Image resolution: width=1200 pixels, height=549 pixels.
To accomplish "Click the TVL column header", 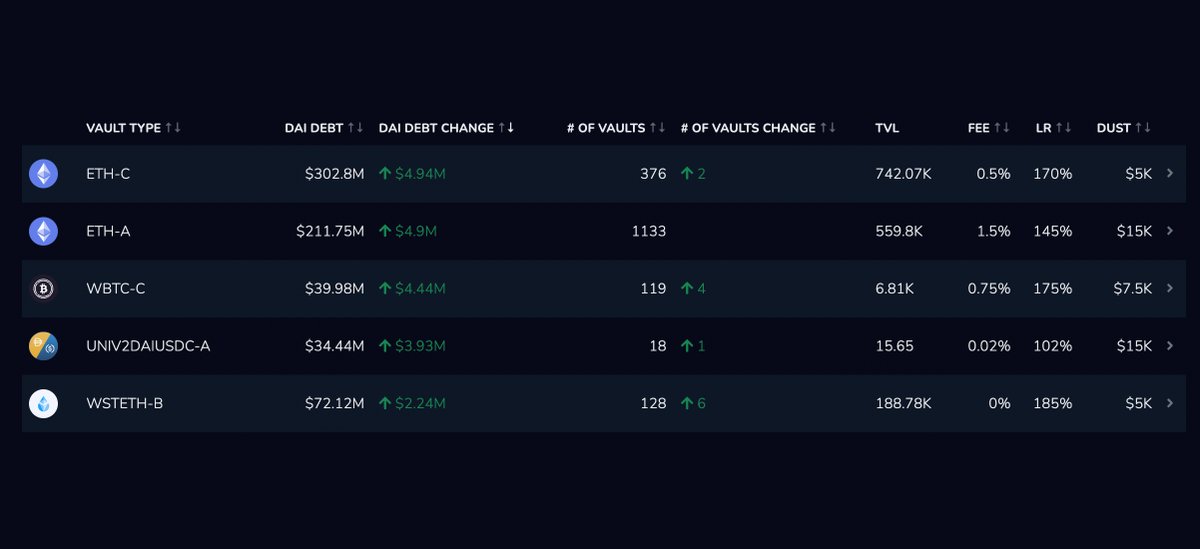I will 887,128.
